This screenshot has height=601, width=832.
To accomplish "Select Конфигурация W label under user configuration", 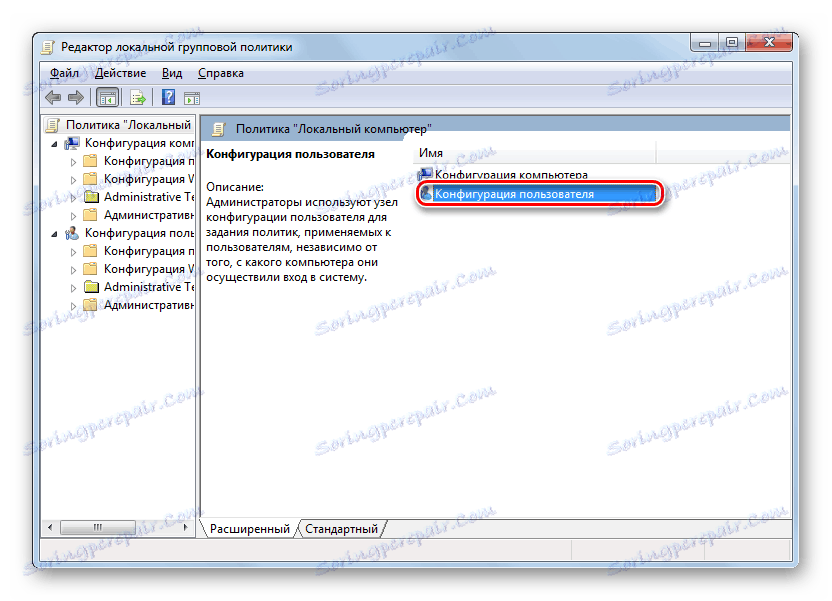I will (149, 269).
